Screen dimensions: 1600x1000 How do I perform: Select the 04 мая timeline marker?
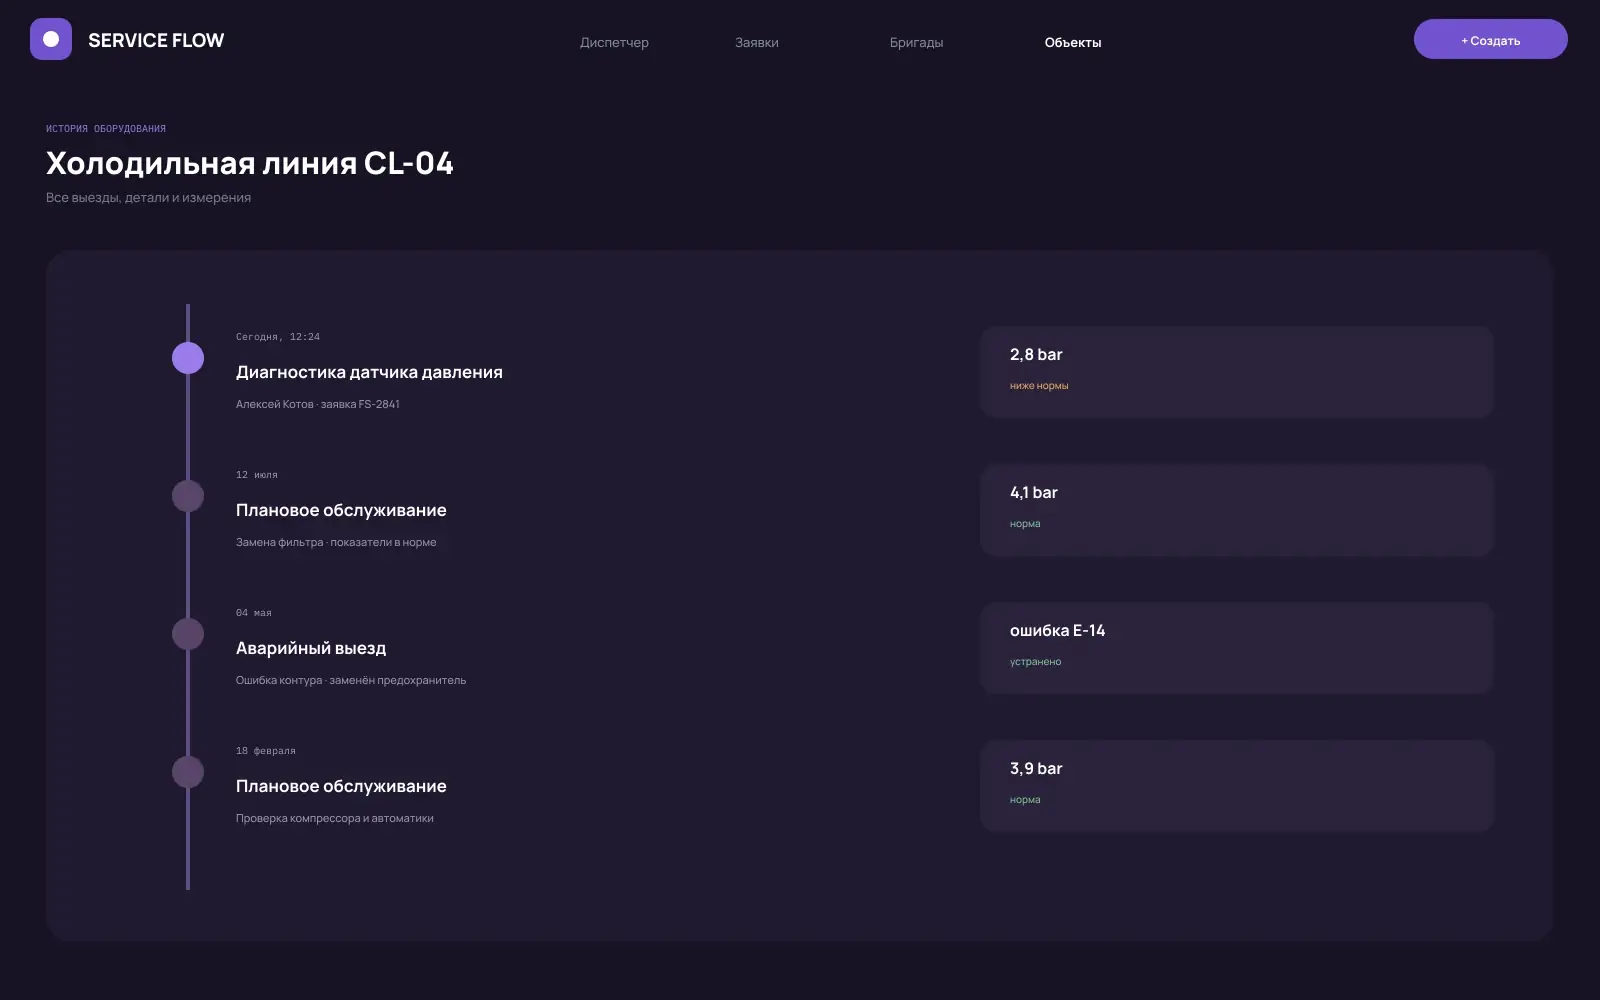[188, 634]
